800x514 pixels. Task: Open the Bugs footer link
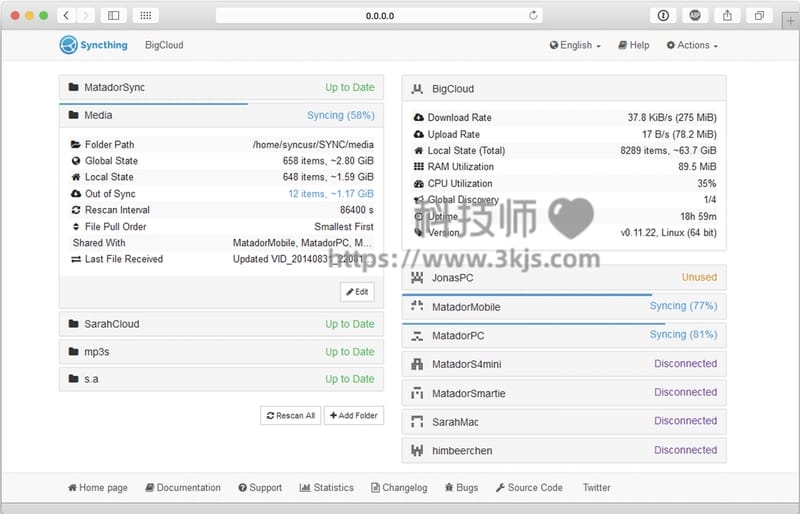coord(461,487)
